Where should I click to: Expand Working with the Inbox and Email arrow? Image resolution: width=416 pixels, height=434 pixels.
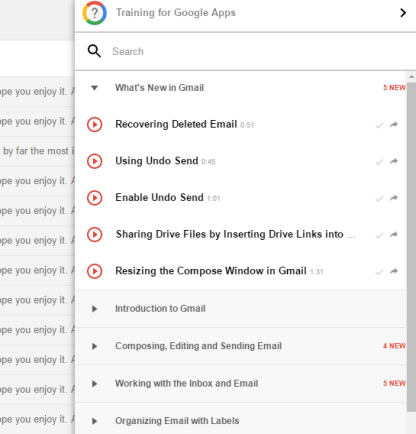pos(95,384)
